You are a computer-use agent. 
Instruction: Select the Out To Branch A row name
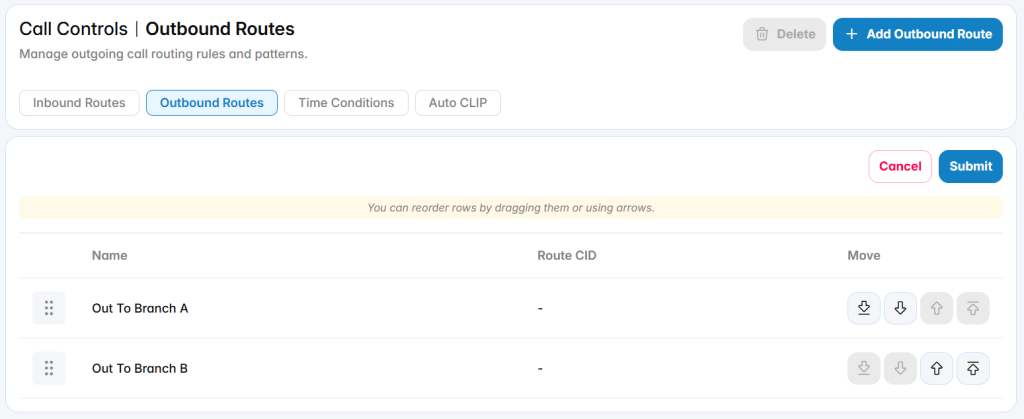tap(140, 309)
